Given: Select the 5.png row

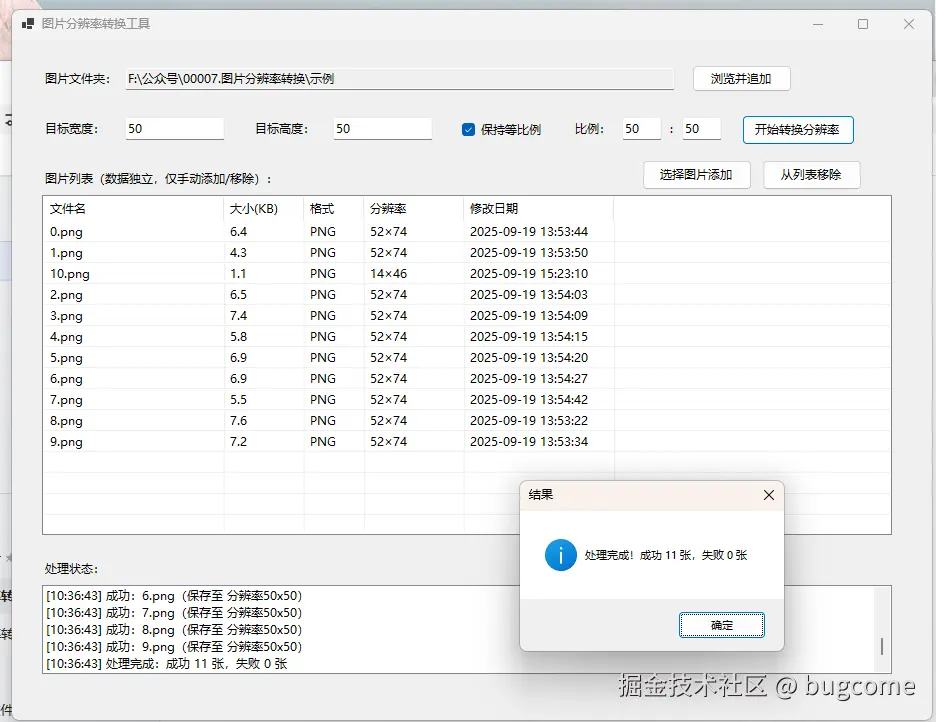Looking at the screenshot, I should tap(467, 357).
